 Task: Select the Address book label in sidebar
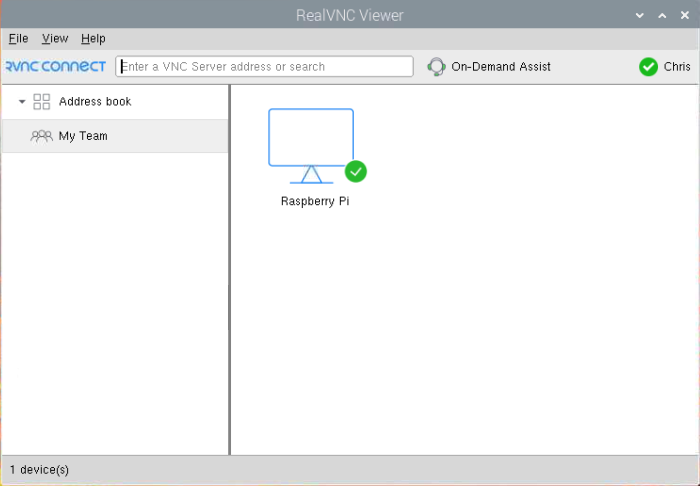[95, 102]
